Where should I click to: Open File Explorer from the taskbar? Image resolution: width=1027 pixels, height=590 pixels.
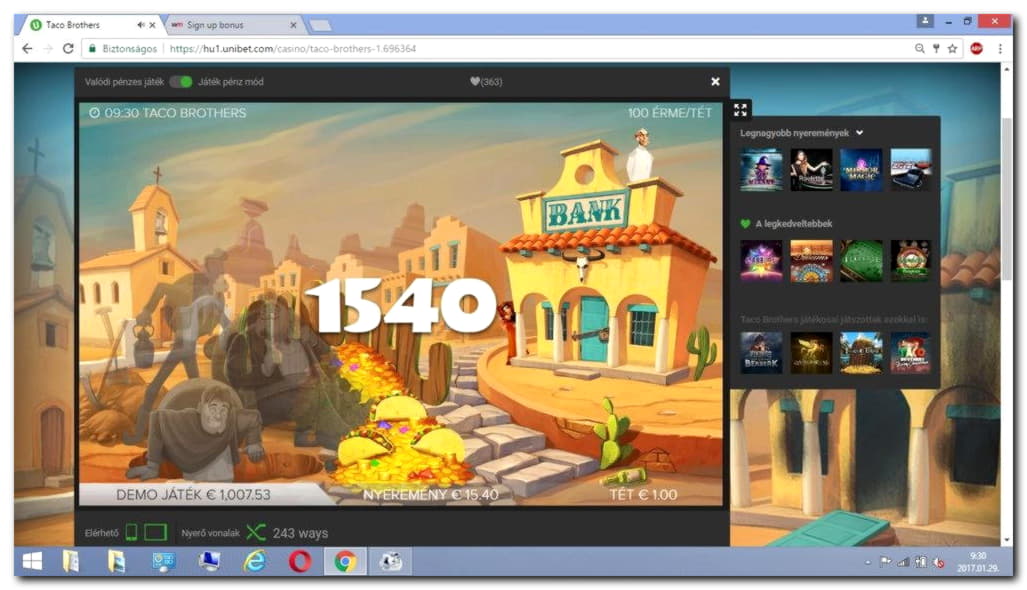tap(71, 562)
